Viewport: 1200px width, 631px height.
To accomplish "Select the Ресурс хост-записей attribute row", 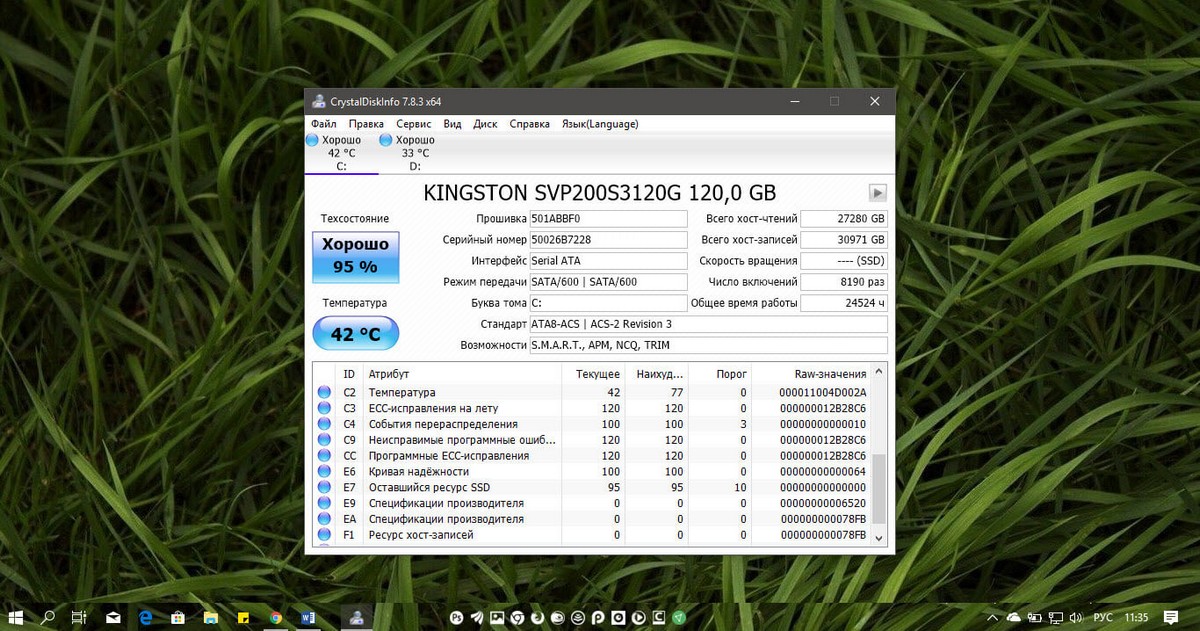I will click(x=592, y=535).
